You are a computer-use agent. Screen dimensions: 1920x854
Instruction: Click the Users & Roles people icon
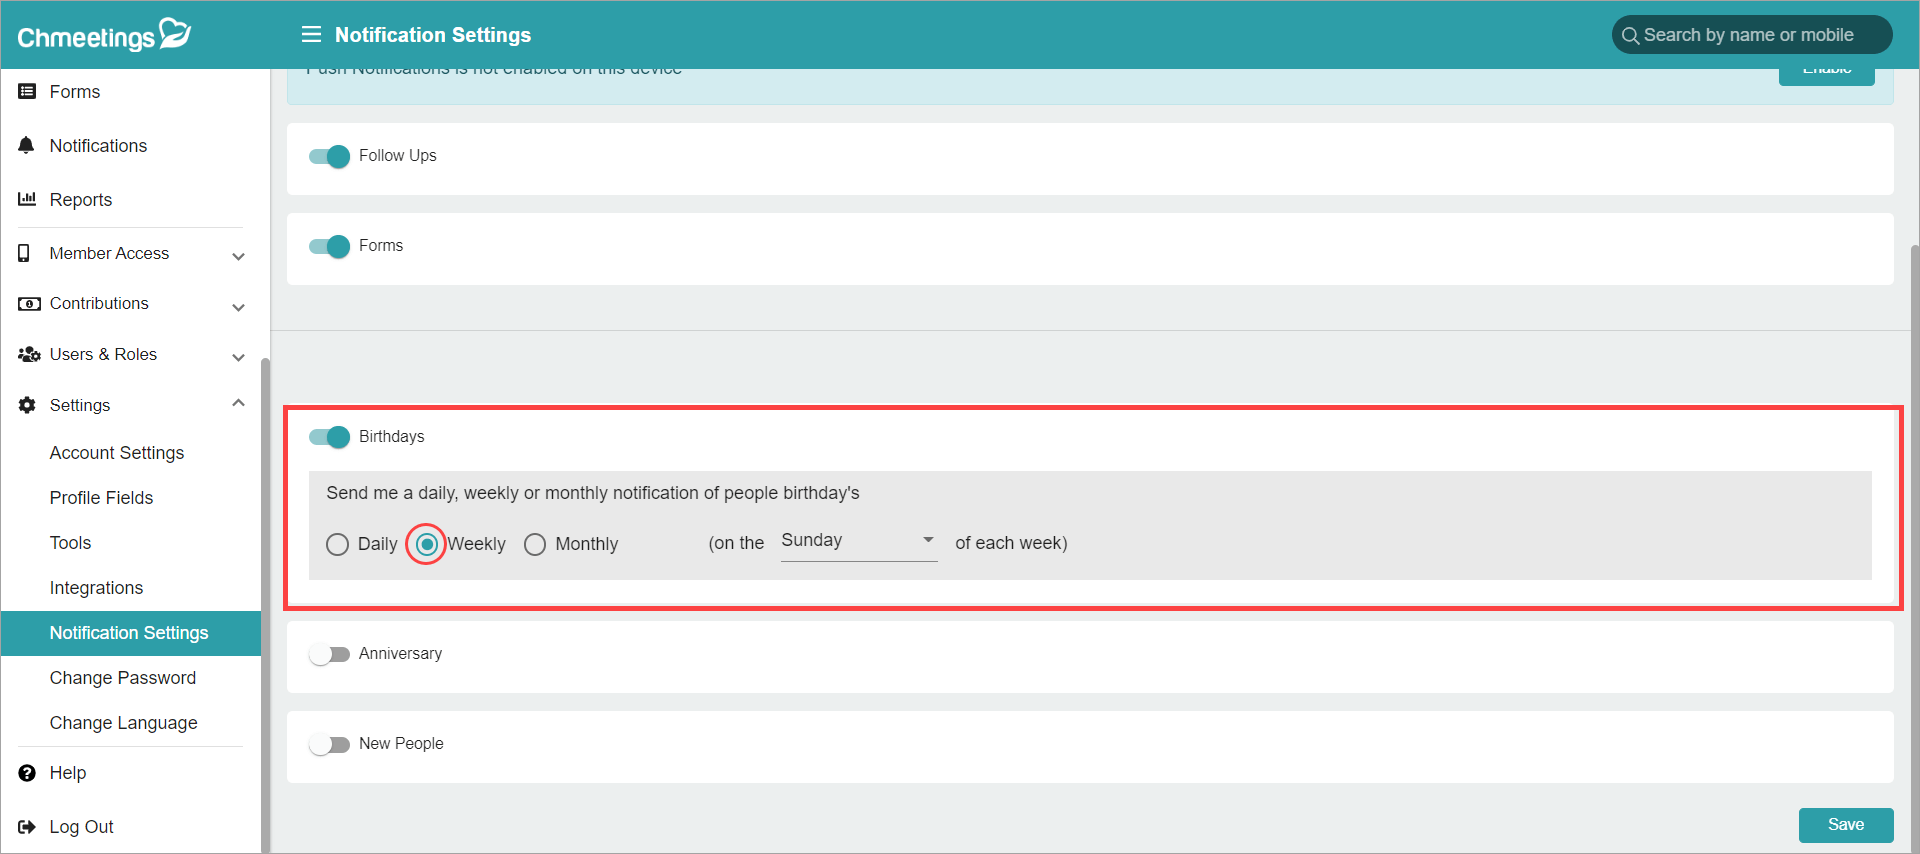[x=29, y=354]
